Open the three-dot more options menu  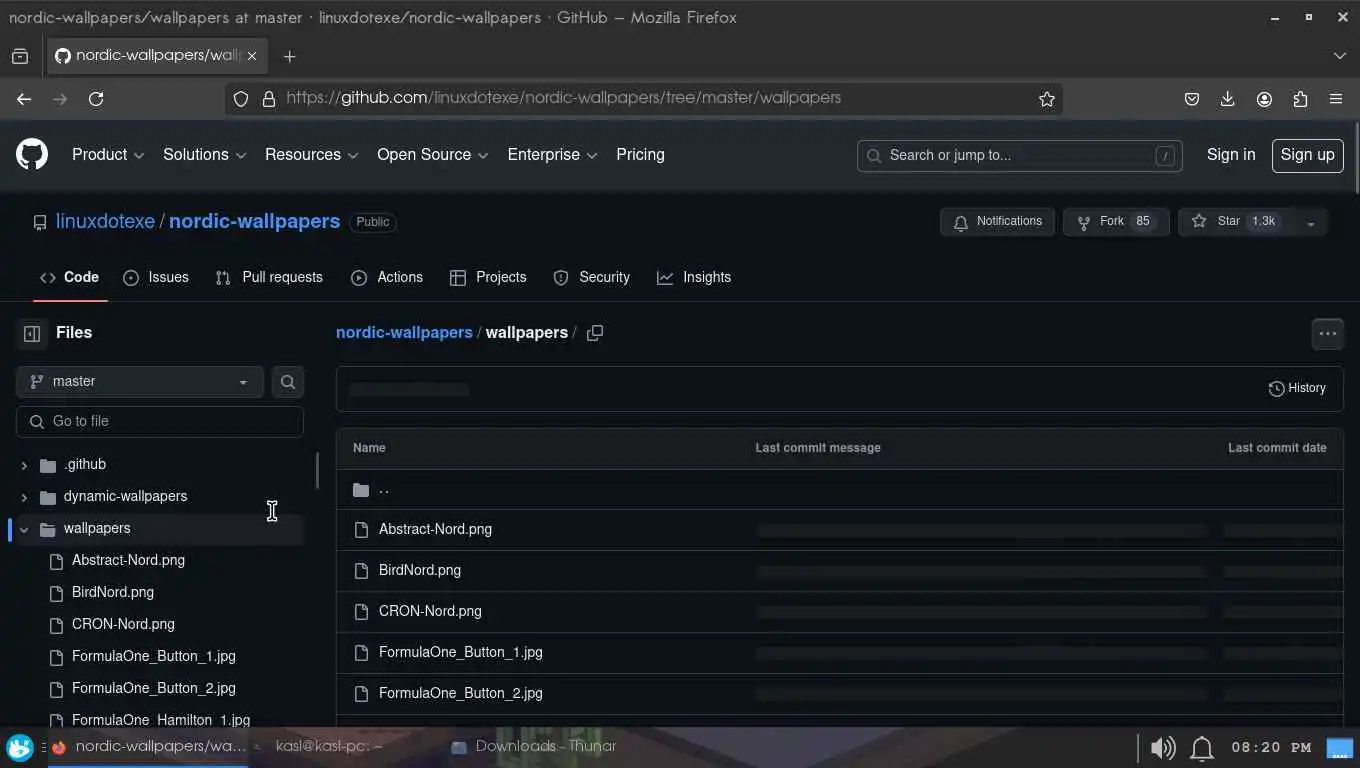[1327, 334]
